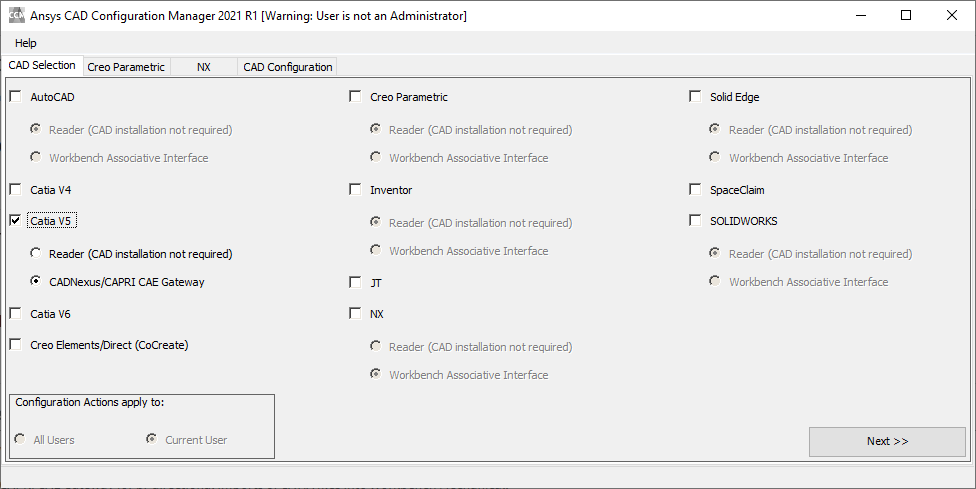Switch to the Creo Parametric tab

[x=126, y=67]
